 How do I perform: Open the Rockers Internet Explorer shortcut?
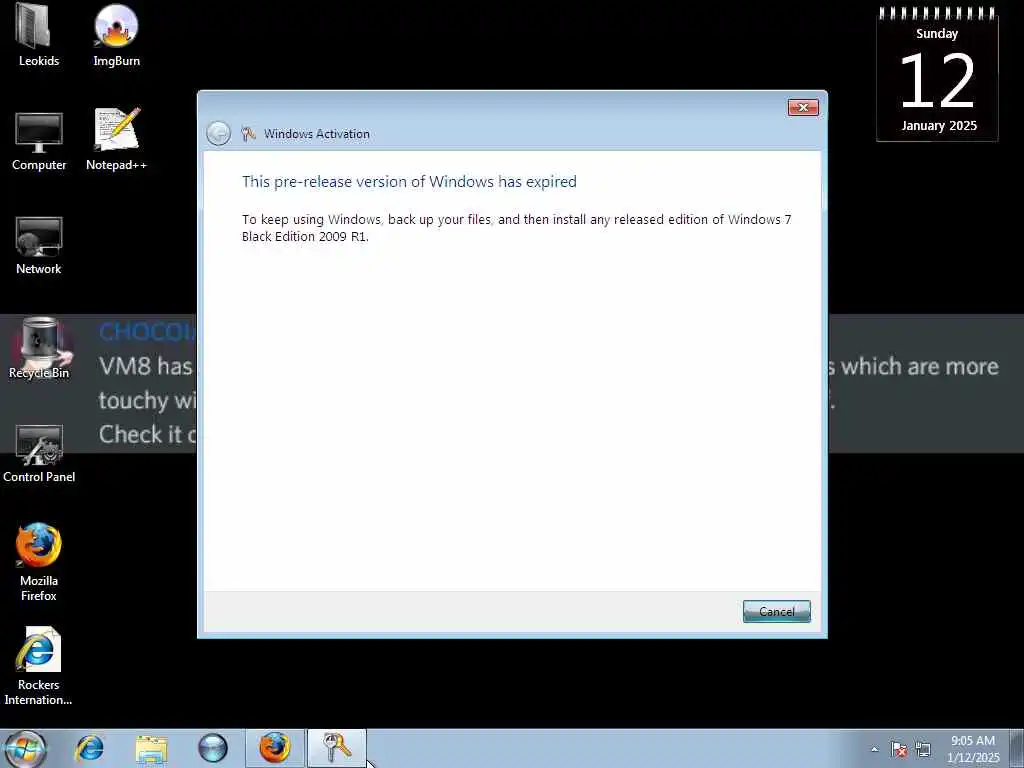[x=39, y=666]
